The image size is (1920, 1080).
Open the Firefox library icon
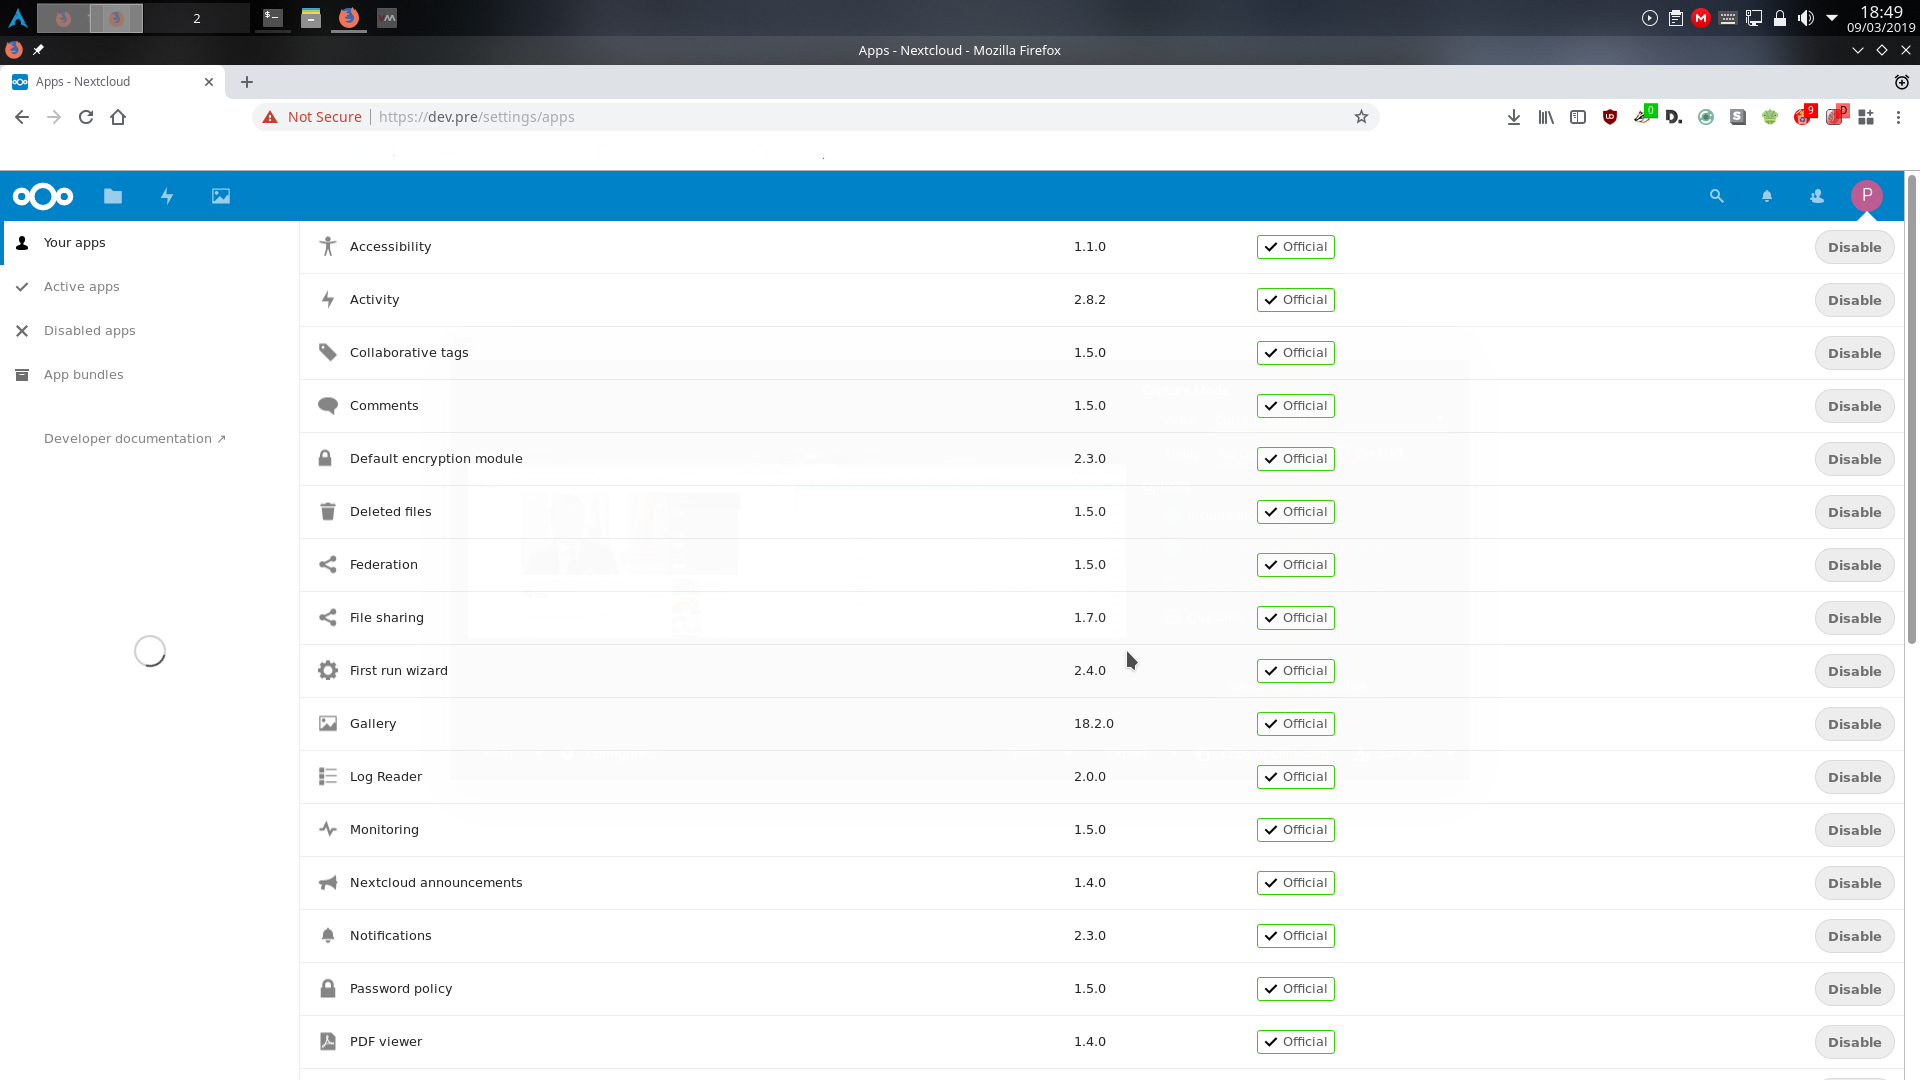[1546, 117]
